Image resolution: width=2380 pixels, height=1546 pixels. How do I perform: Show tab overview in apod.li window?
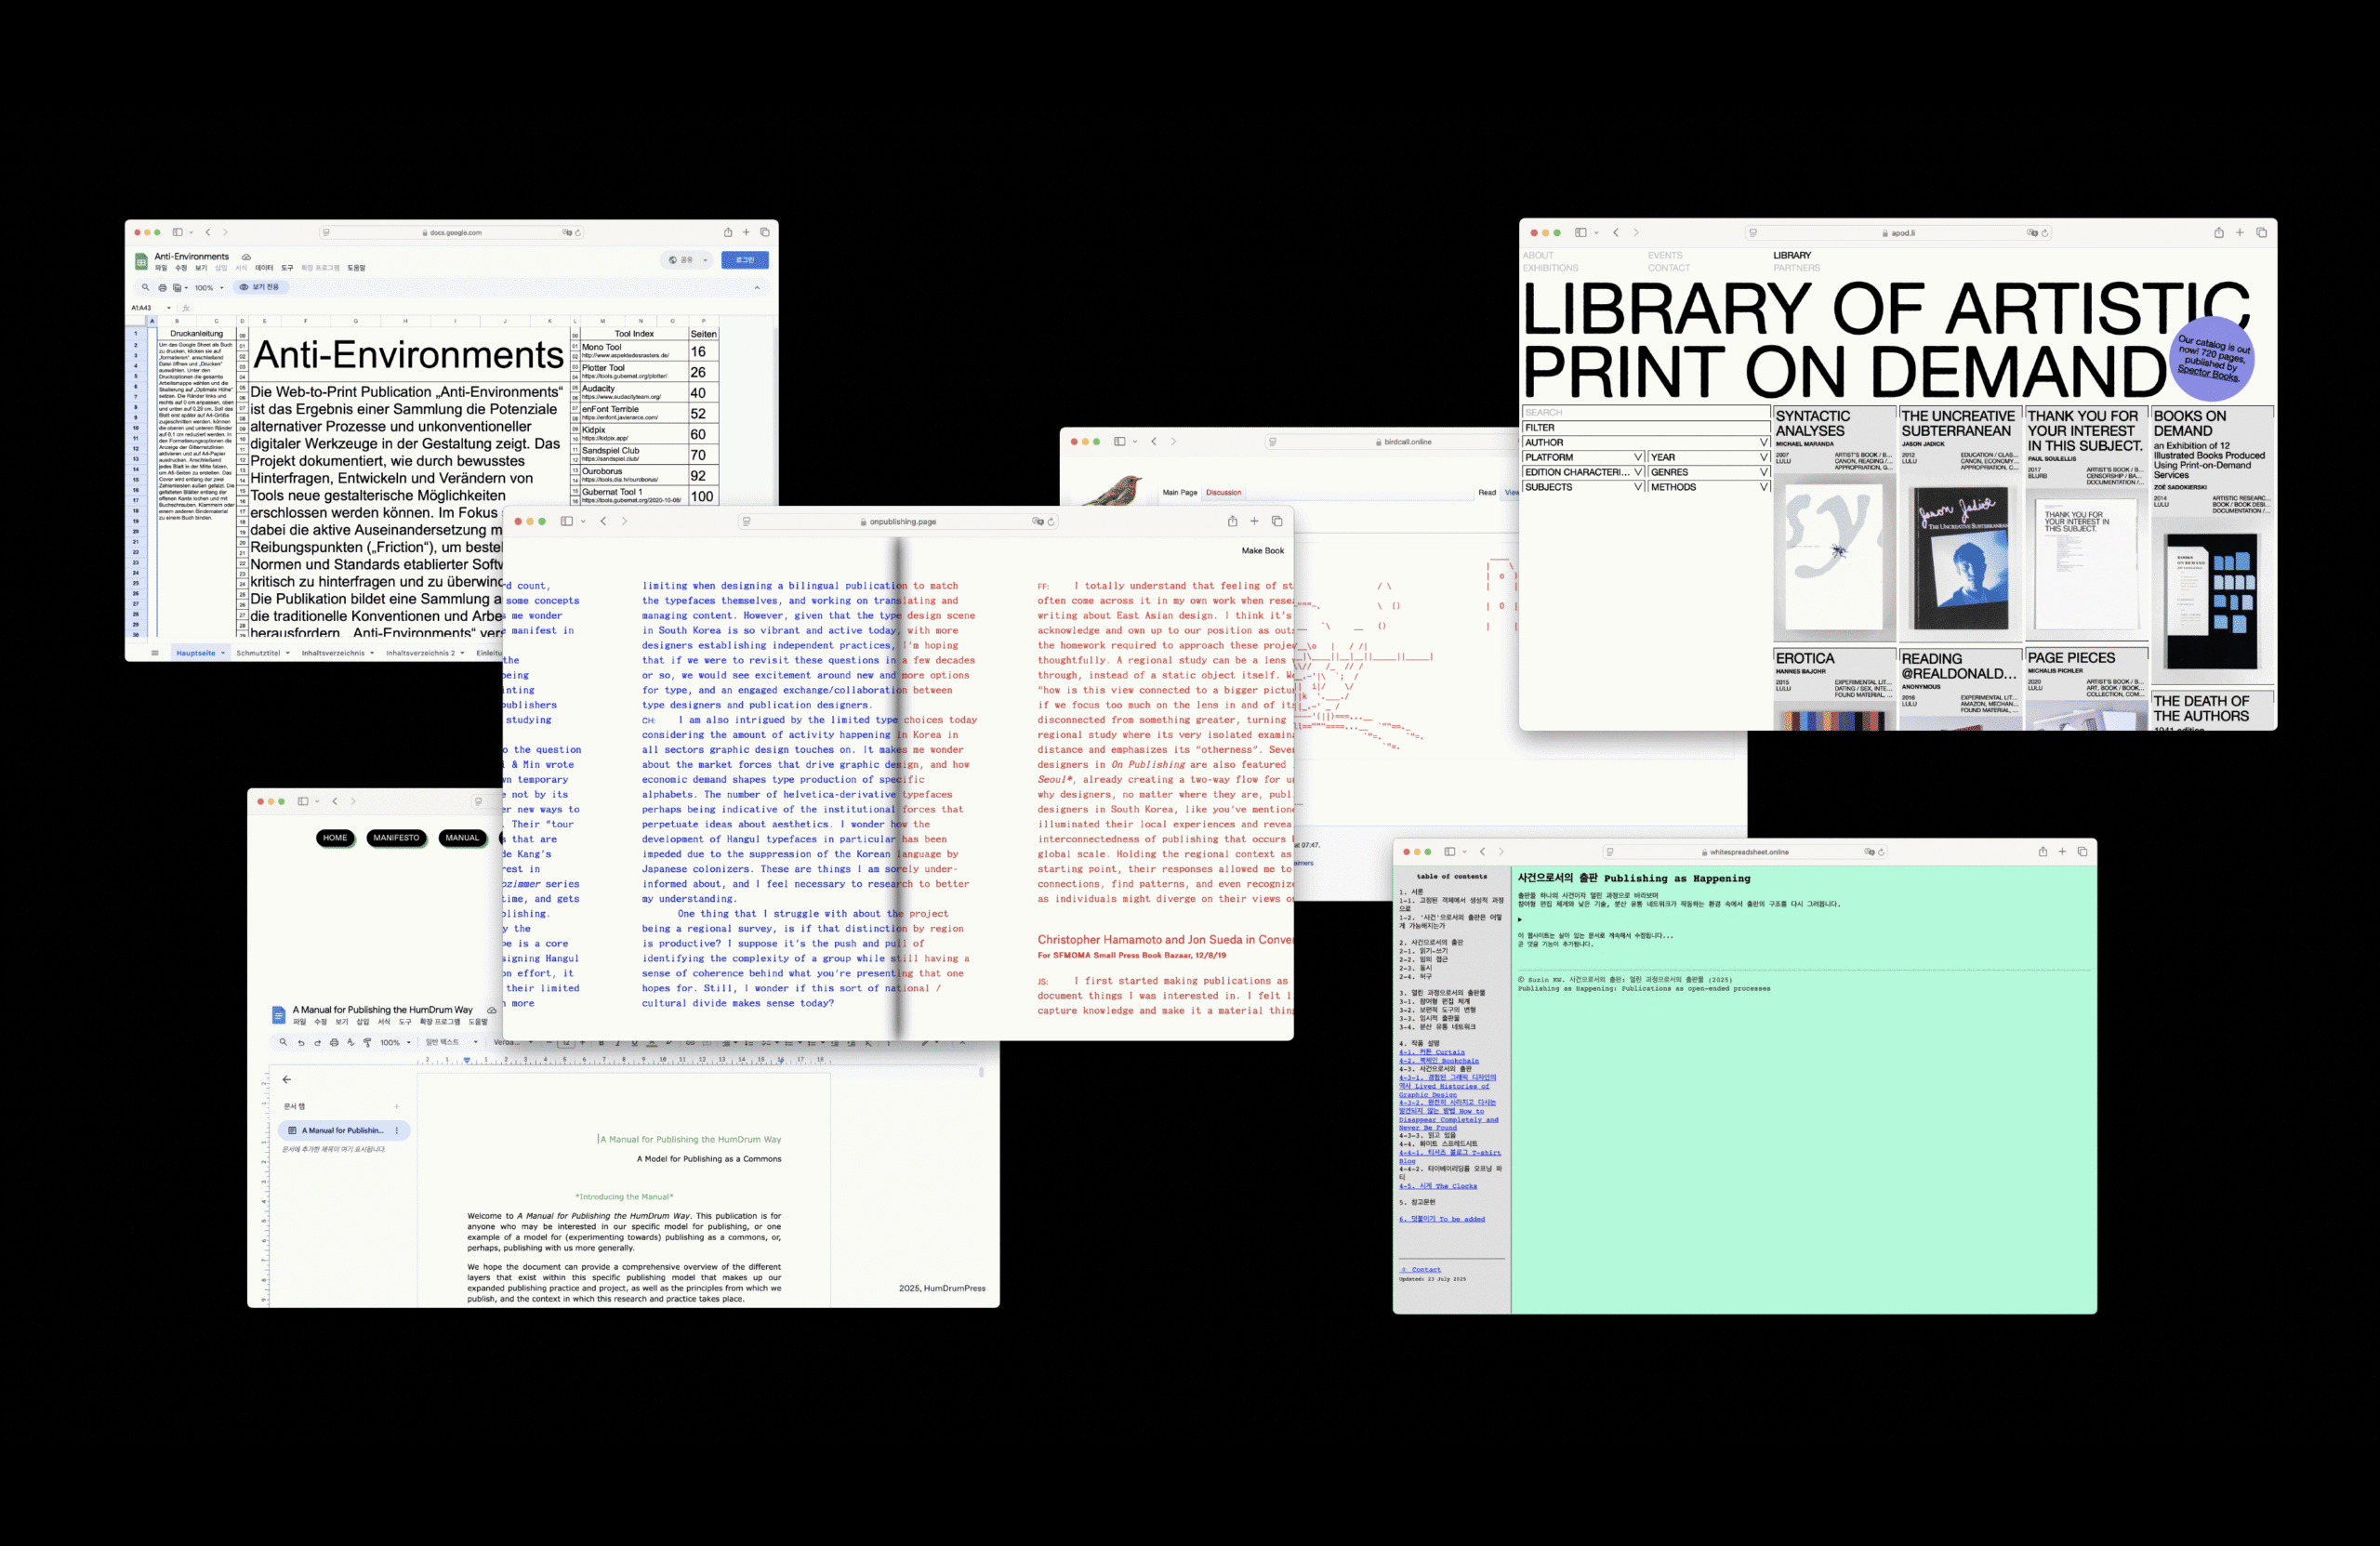pyautogui.click(x=2262, y=232)
